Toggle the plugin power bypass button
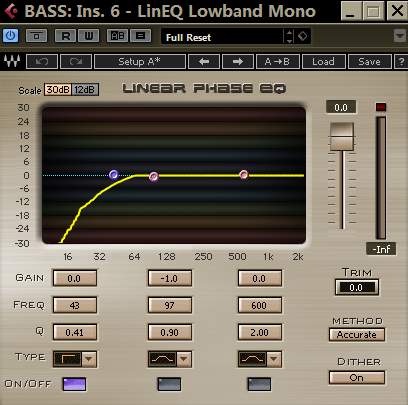Screen dimensions: 408x405 pos(10,35)
